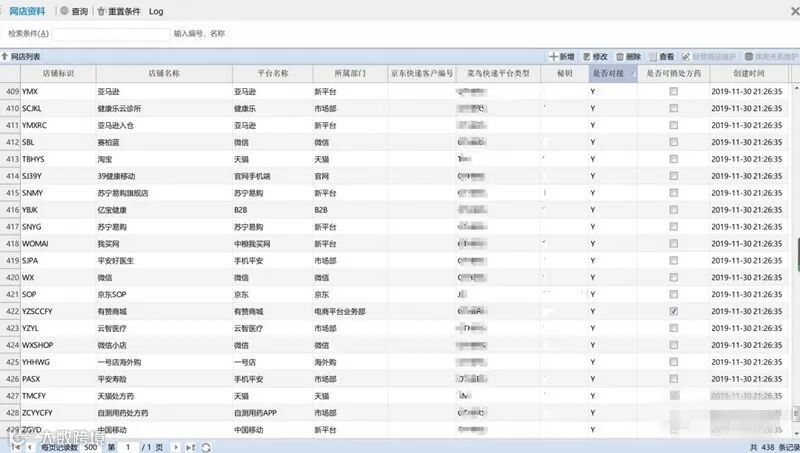
Task: Toggle prescription checkbox for row SBL
Action: tap(673, 142)
